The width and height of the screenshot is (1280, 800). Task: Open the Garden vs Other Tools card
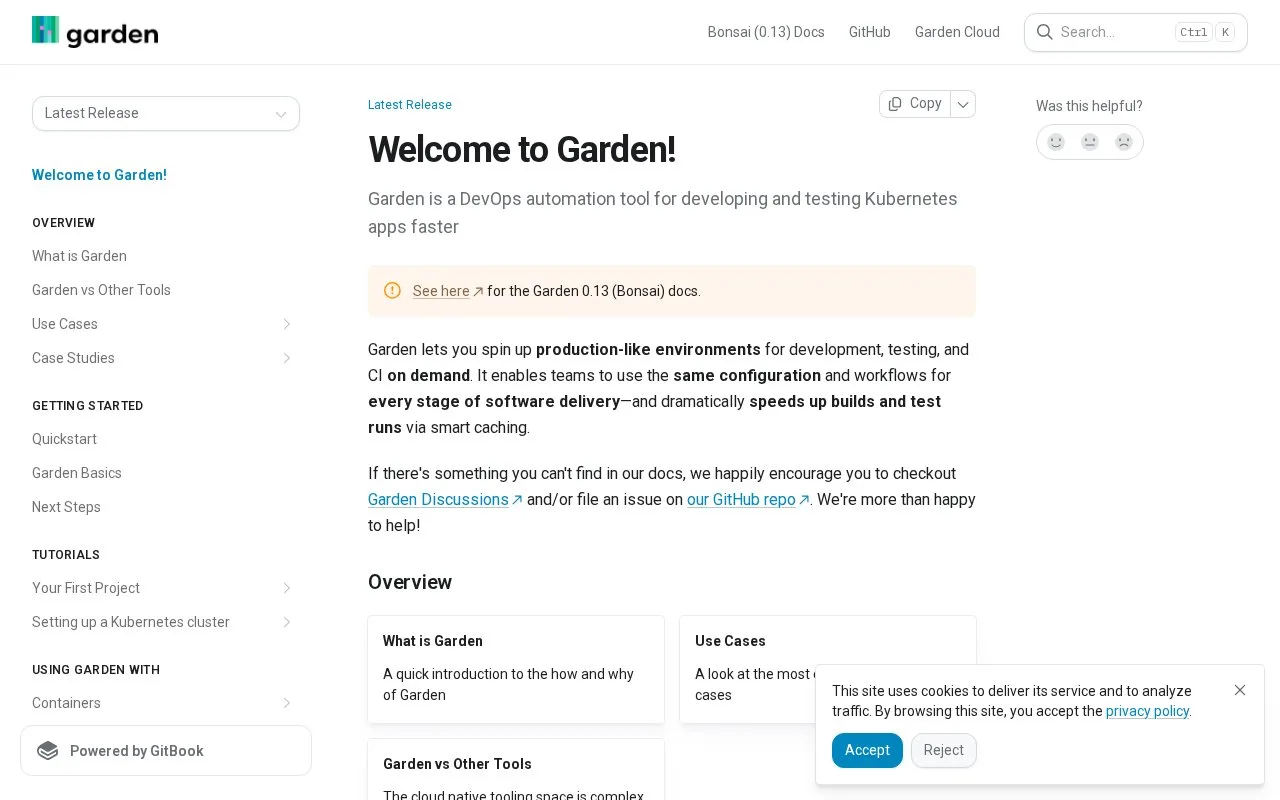tap(516, 770)
